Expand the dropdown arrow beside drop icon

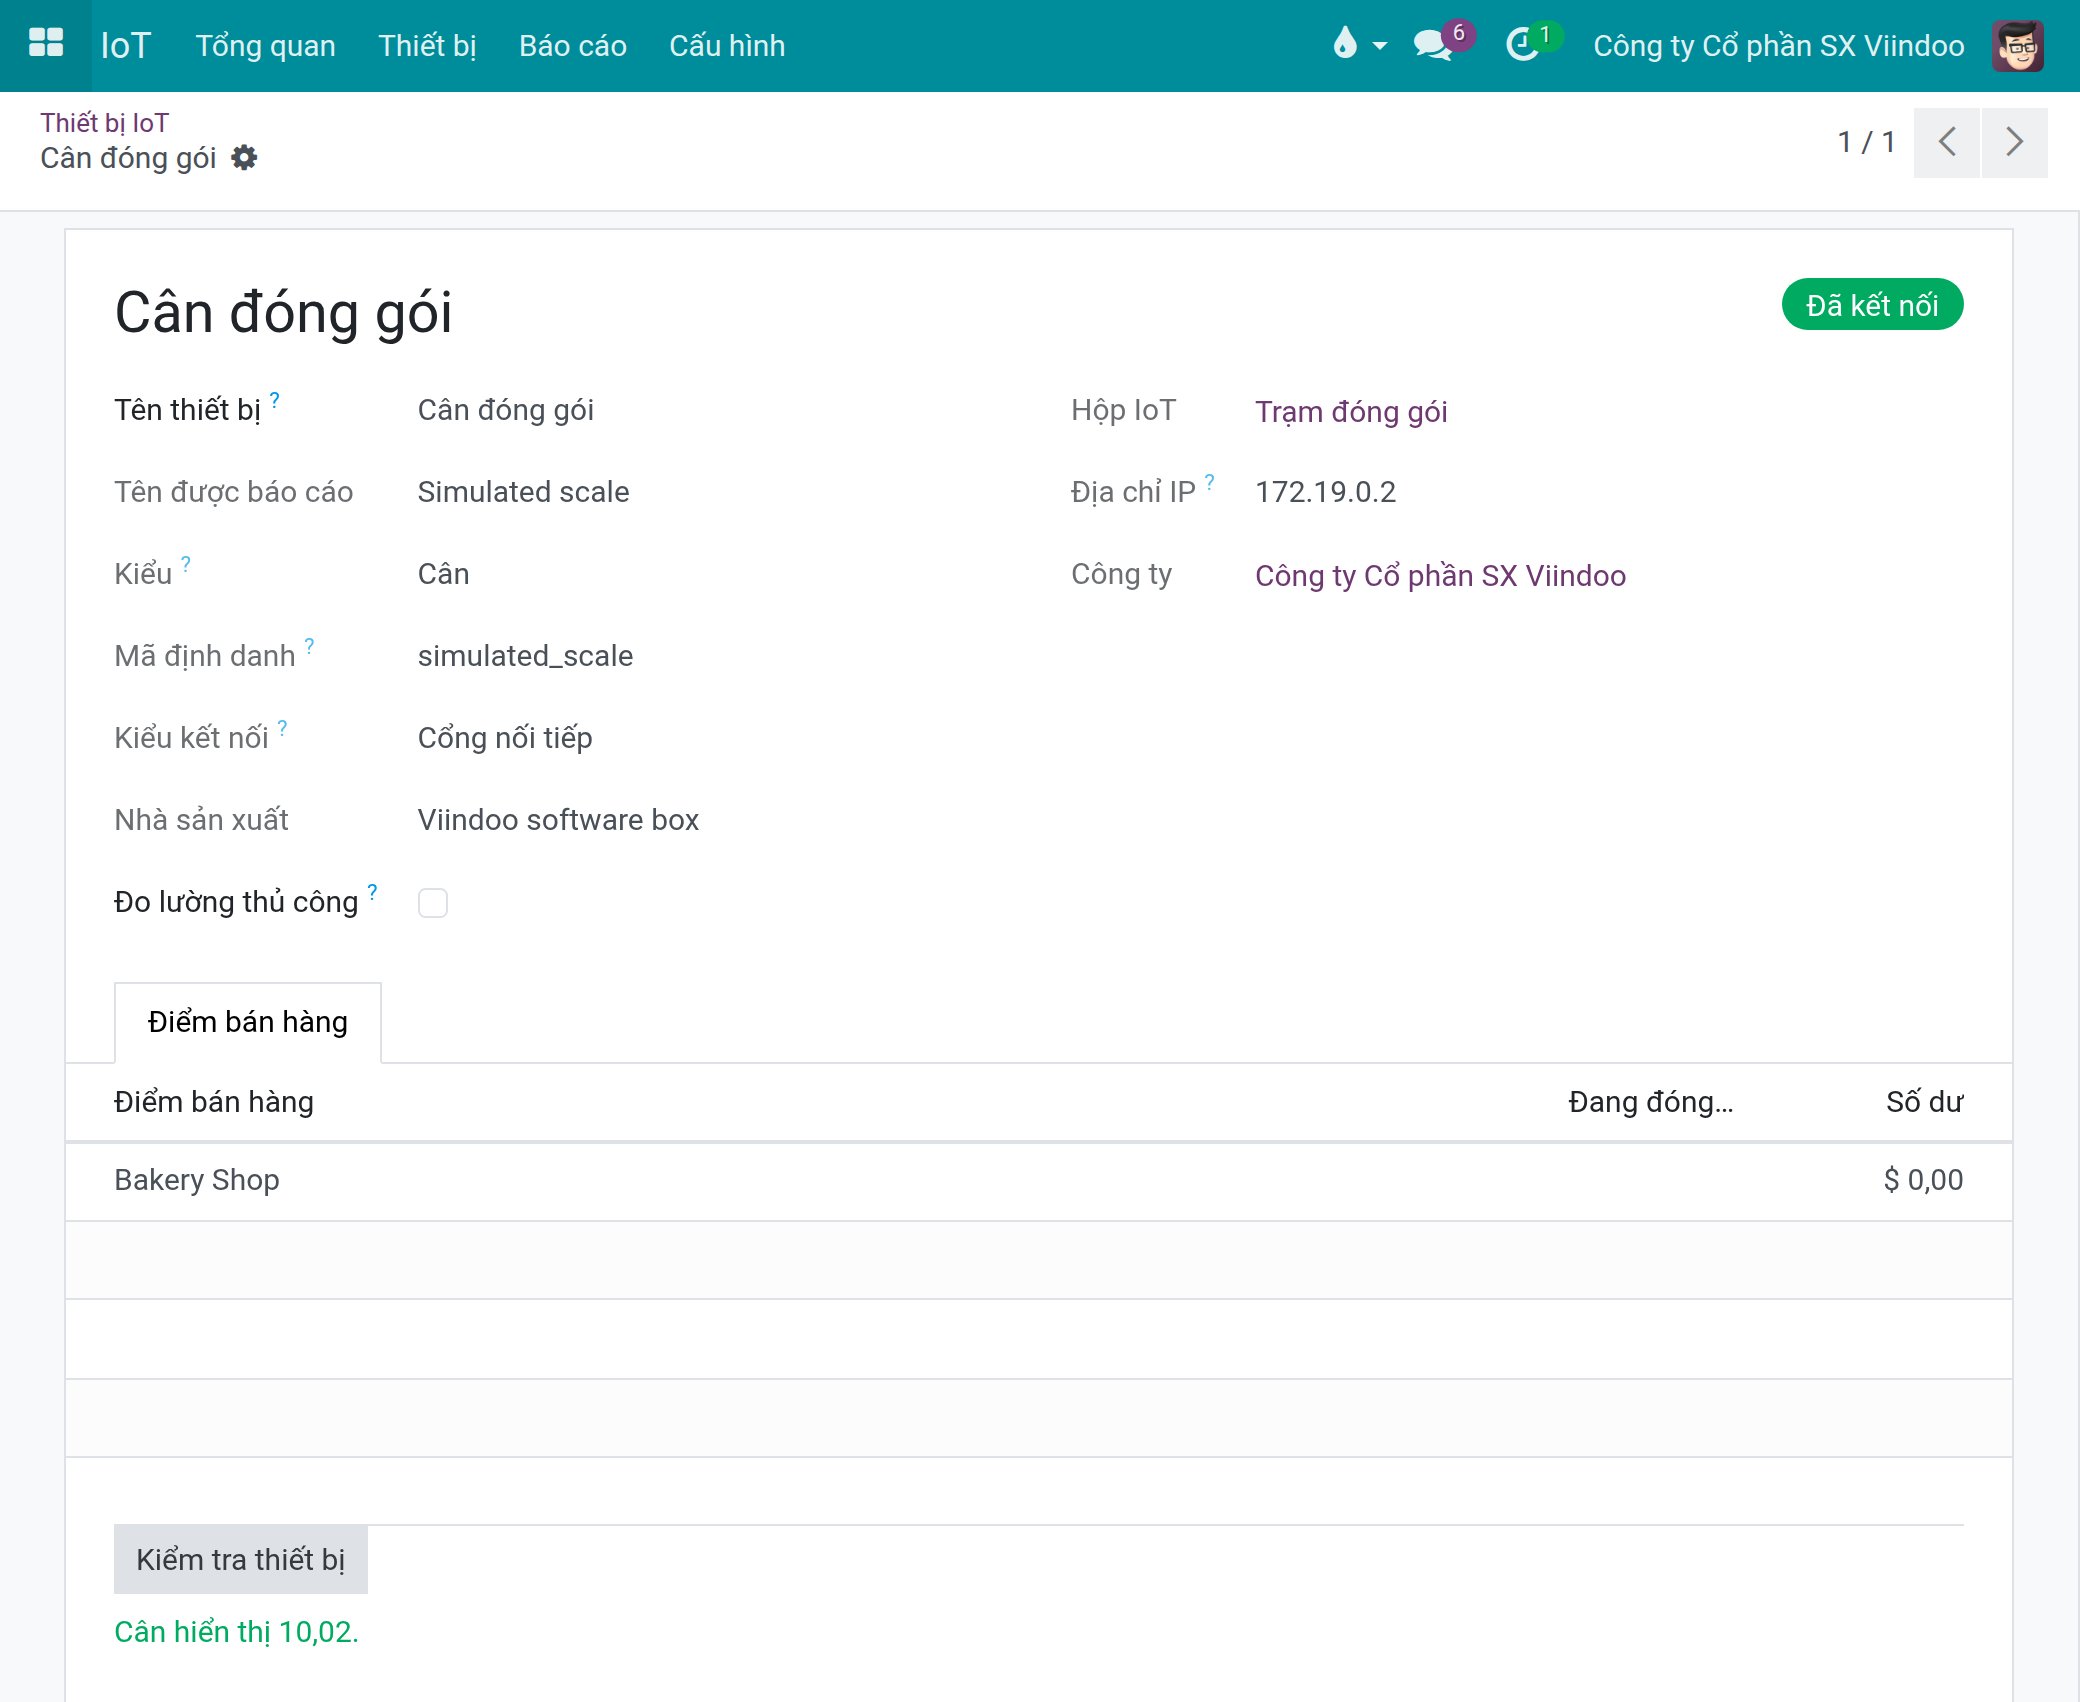coord(1380,45)
